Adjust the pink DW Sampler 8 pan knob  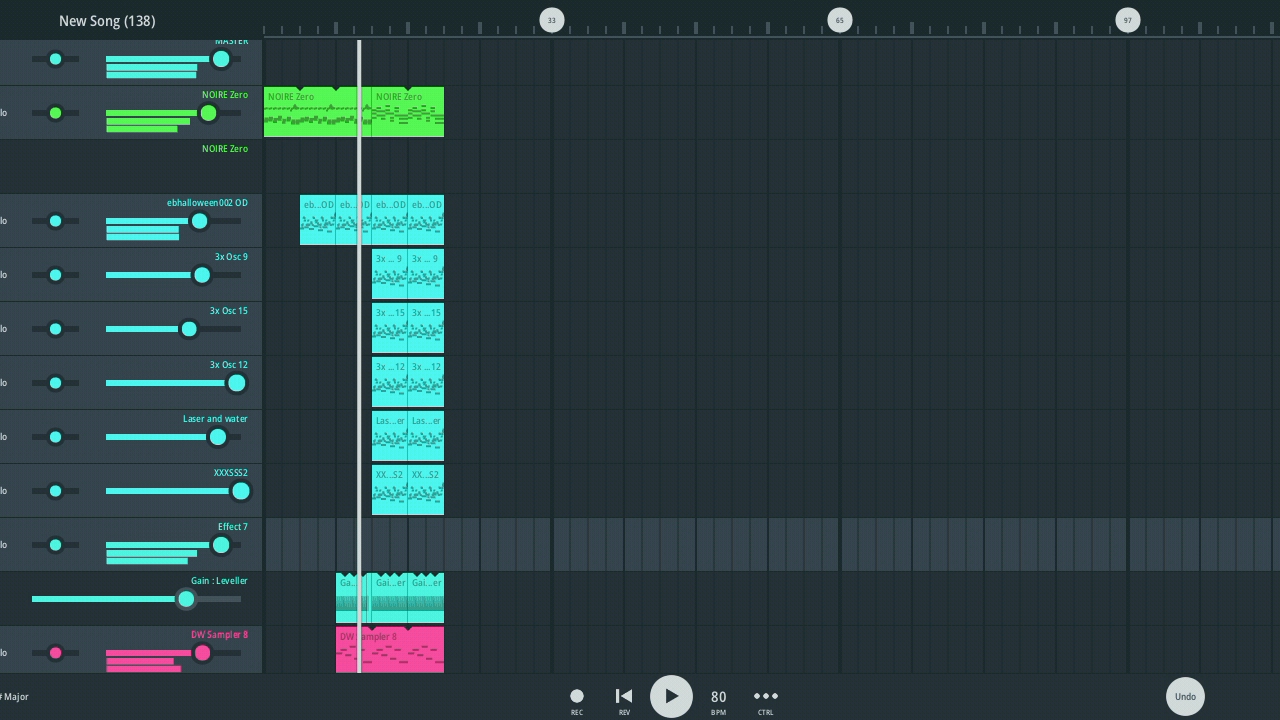(55, 653)
